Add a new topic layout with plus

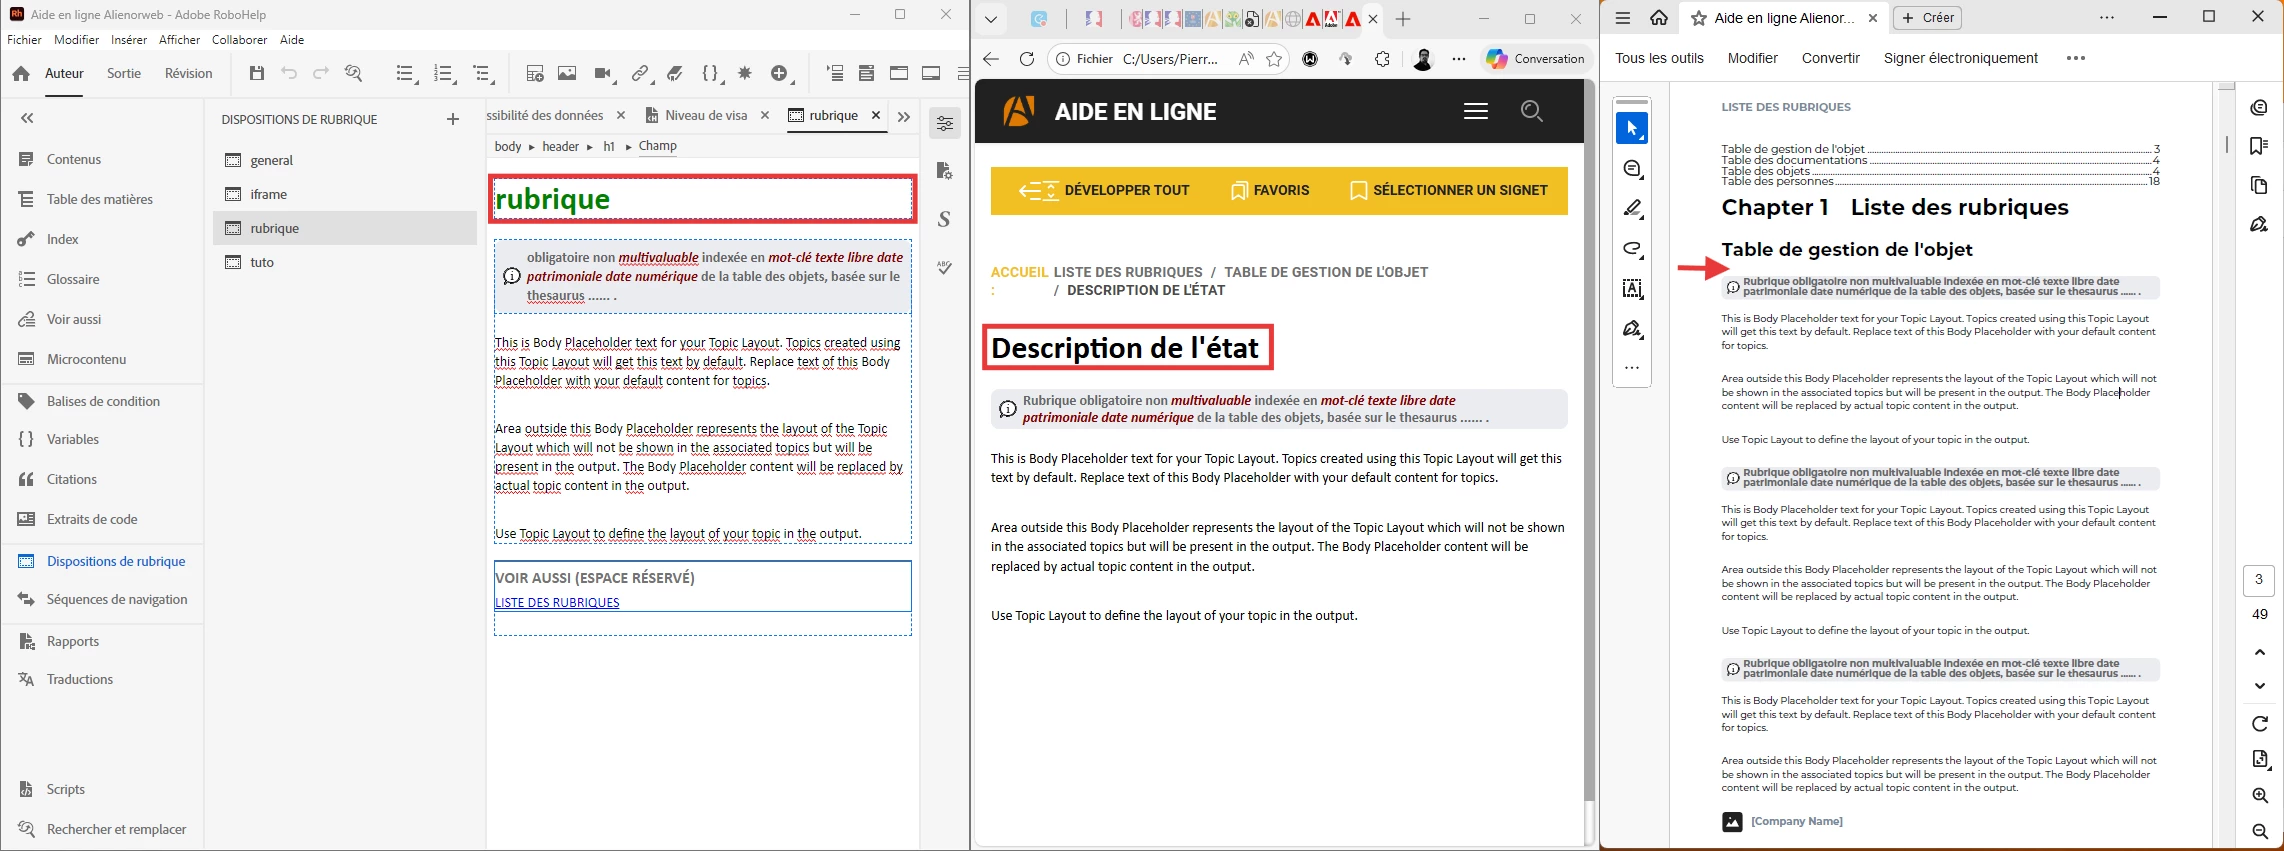(x=453, y=119)
